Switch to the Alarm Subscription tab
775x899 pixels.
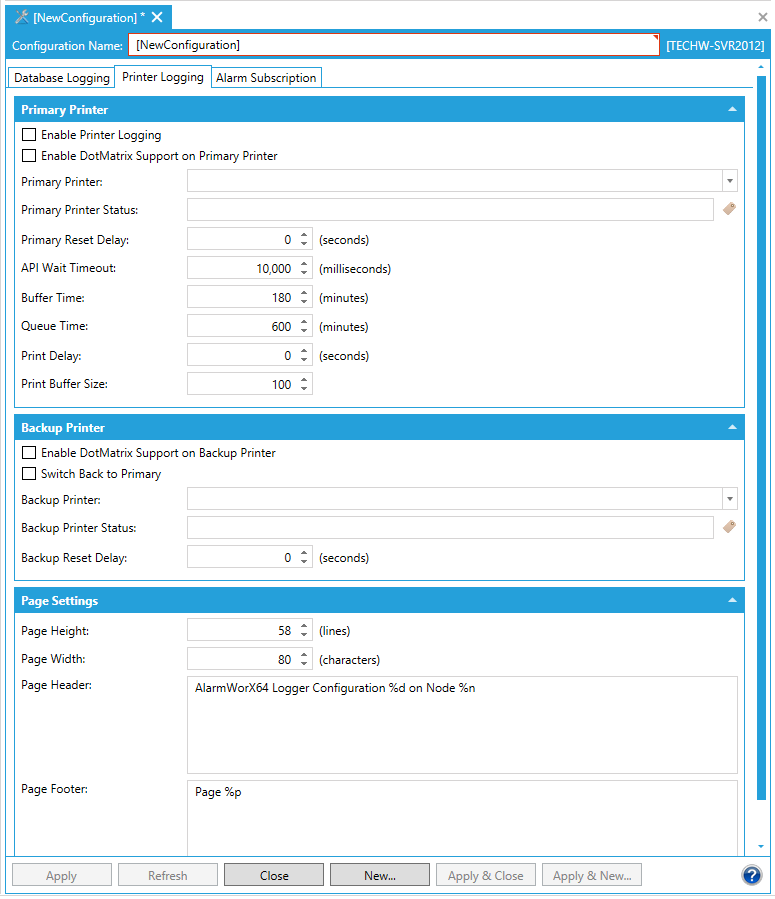click(x=266, y=78)
